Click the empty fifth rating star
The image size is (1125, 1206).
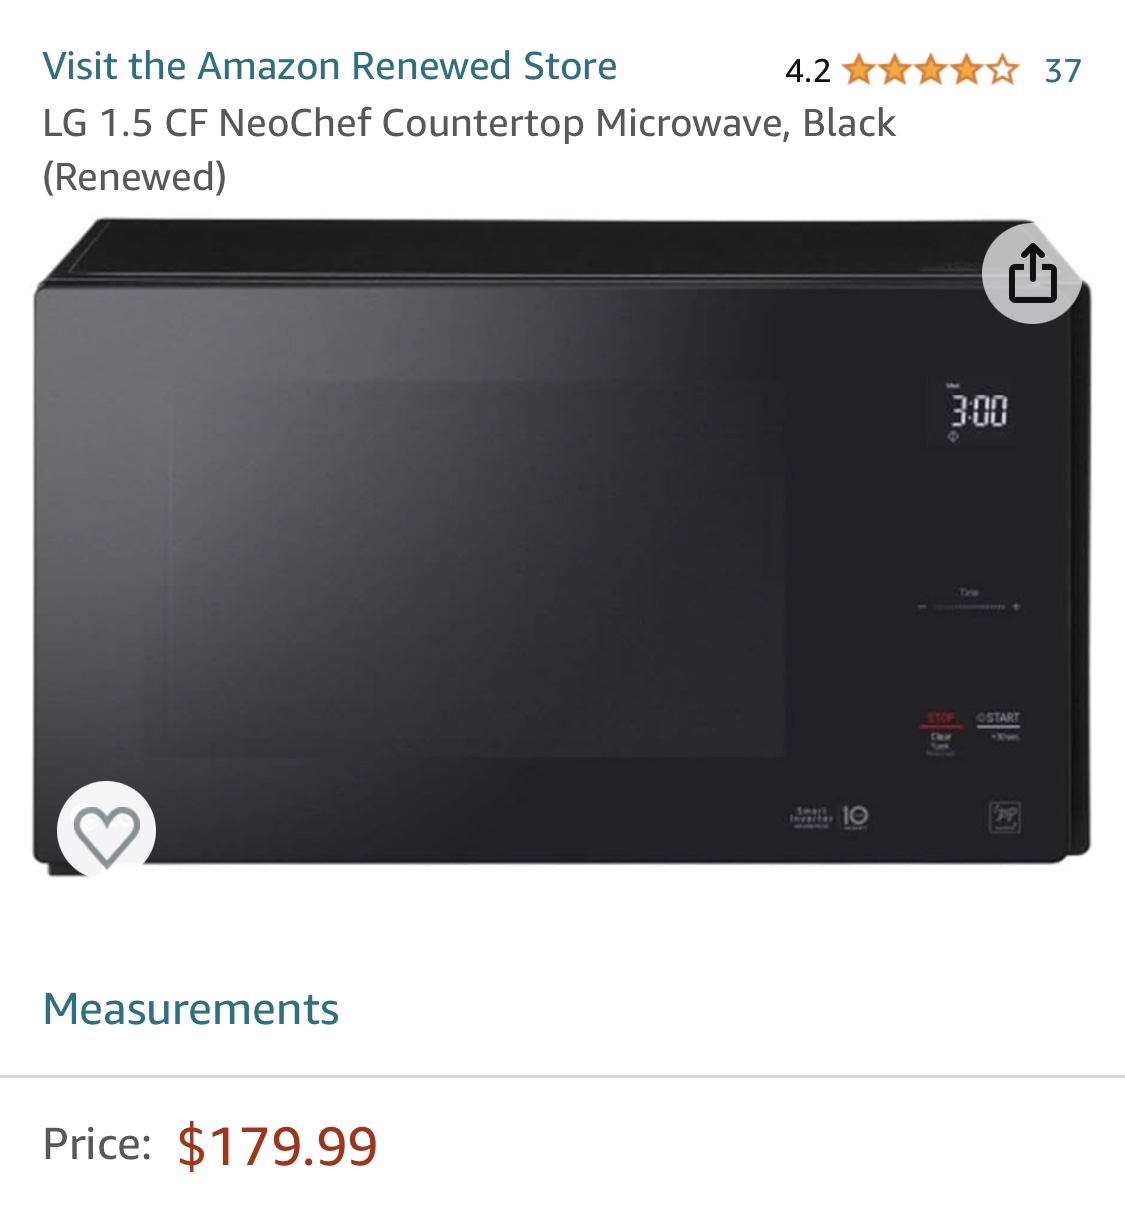(x=1003, y=70)
